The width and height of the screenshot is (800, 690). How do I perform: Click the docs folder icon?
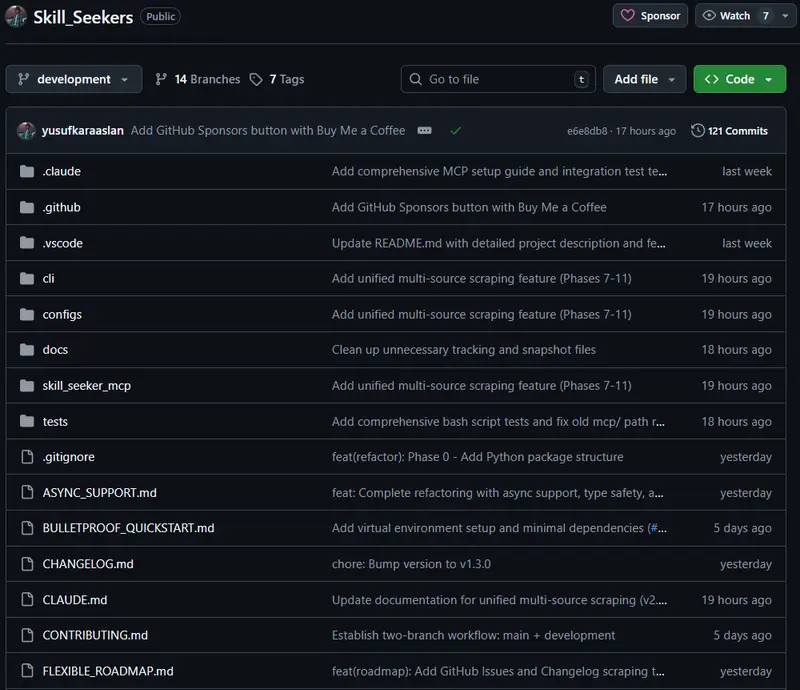[x=27, y=350]
